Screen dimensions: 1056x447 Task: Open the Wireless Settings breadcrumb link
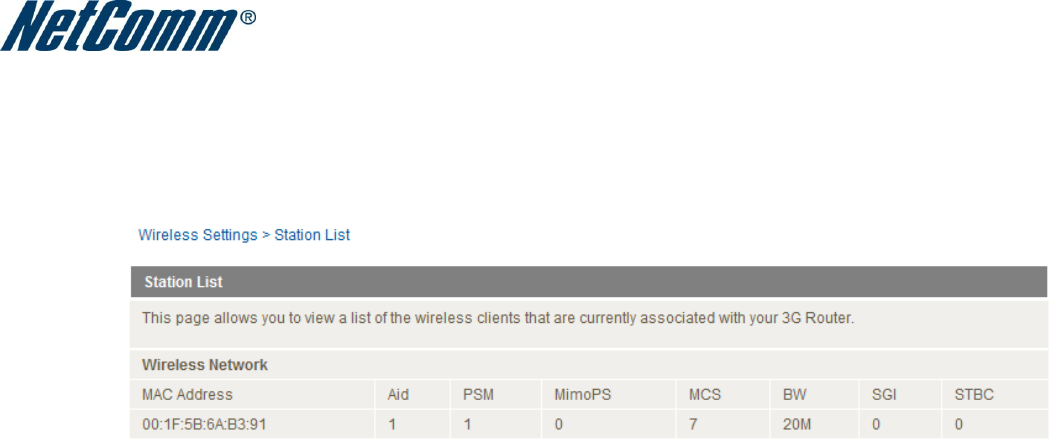coord(197,235)
